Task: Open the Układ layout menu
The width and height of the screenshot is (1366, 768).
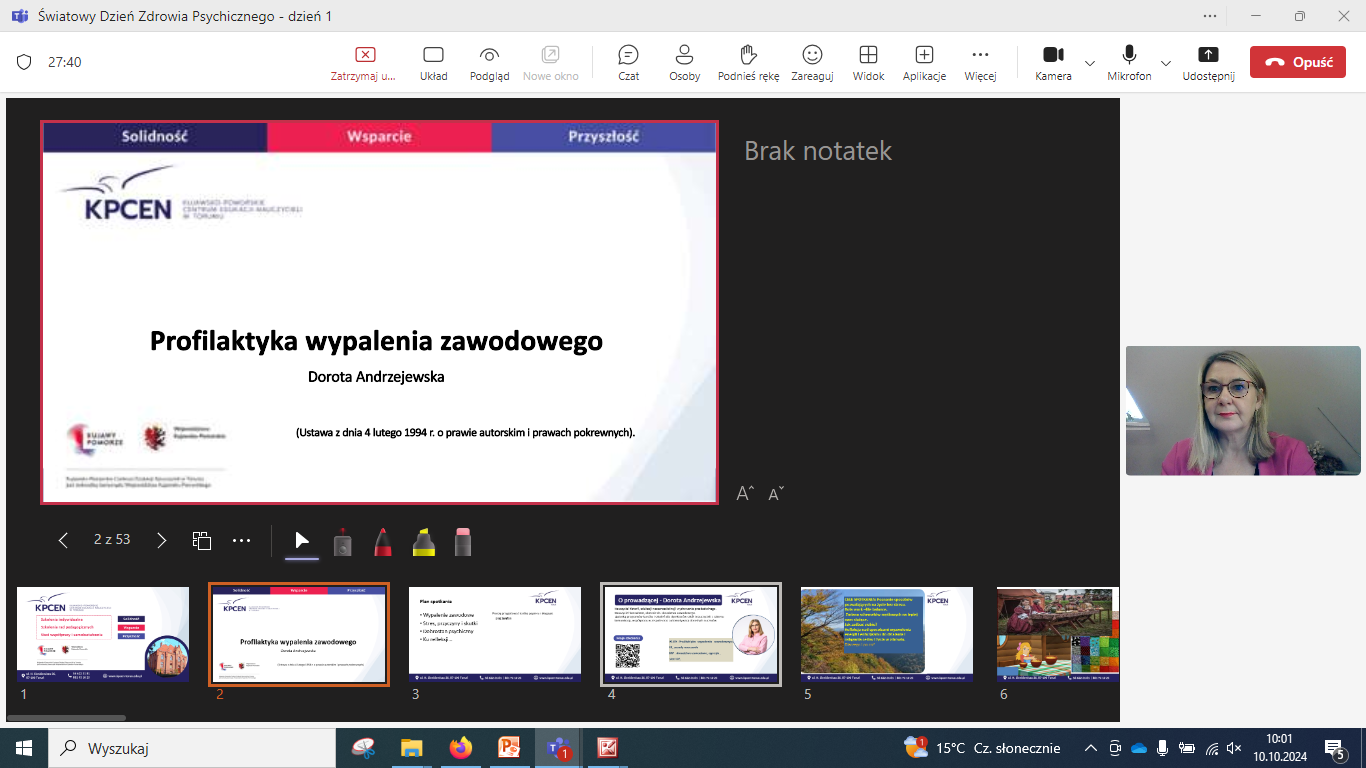Action: pyautogui.click(x=433, y=62)
